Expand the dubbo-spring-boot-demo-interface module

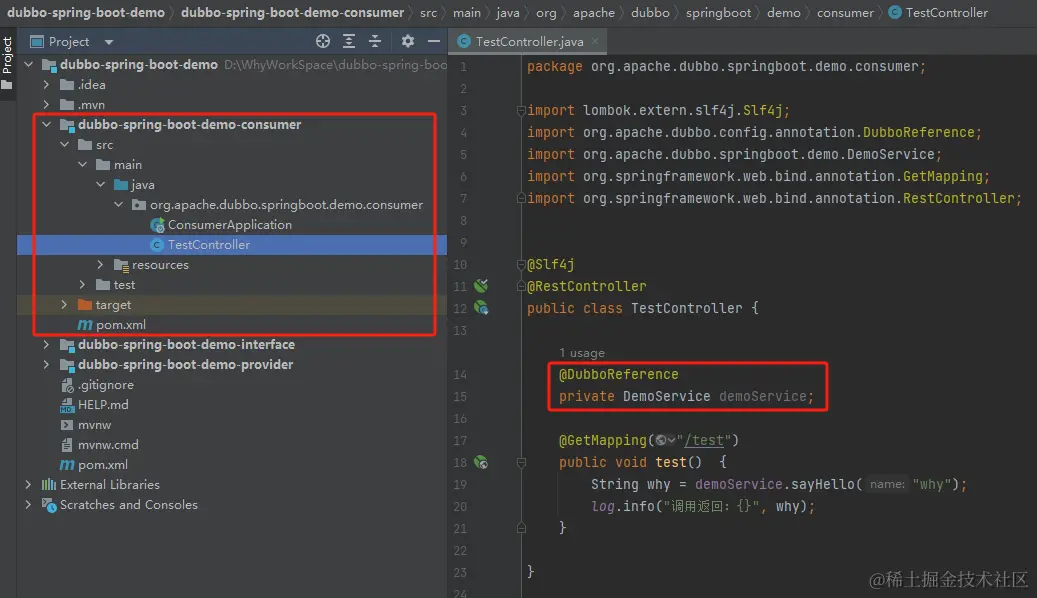tap(46, 344)
